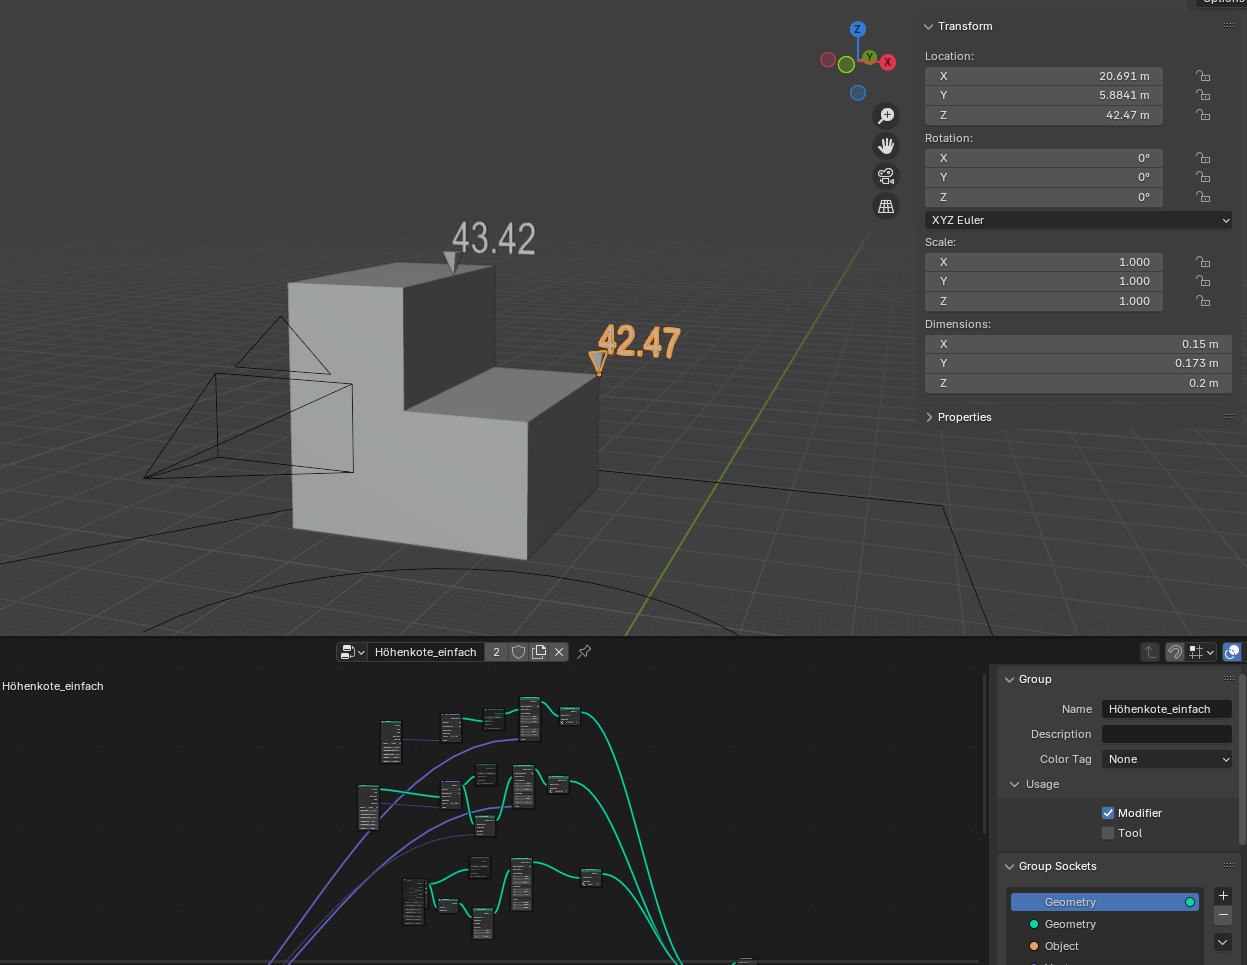The image size is (1247, 965).
Task: Unlink the Höhenkote_einfach node tree
Action: tap(559, 652)
